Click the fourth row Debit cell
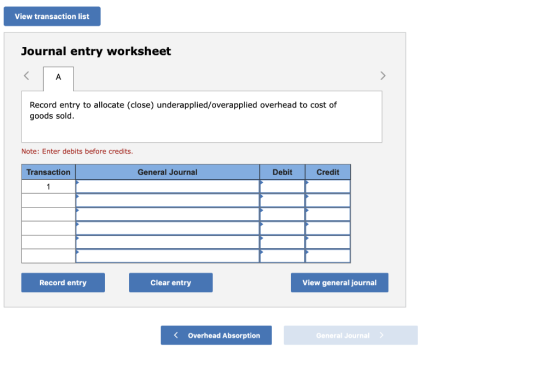560x377 pixels. [282, 228]
